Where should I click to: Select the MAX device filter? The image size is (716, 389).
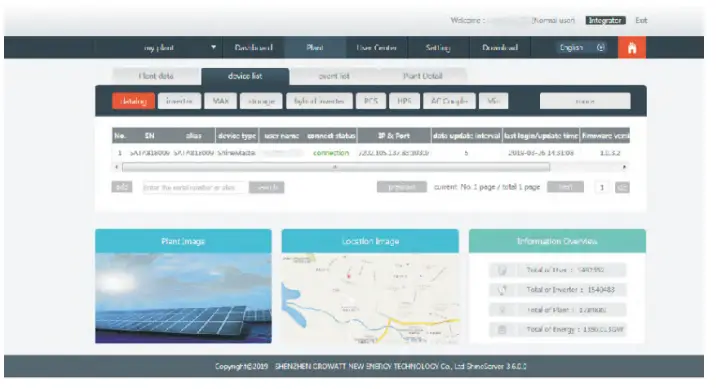pos(221,101)
